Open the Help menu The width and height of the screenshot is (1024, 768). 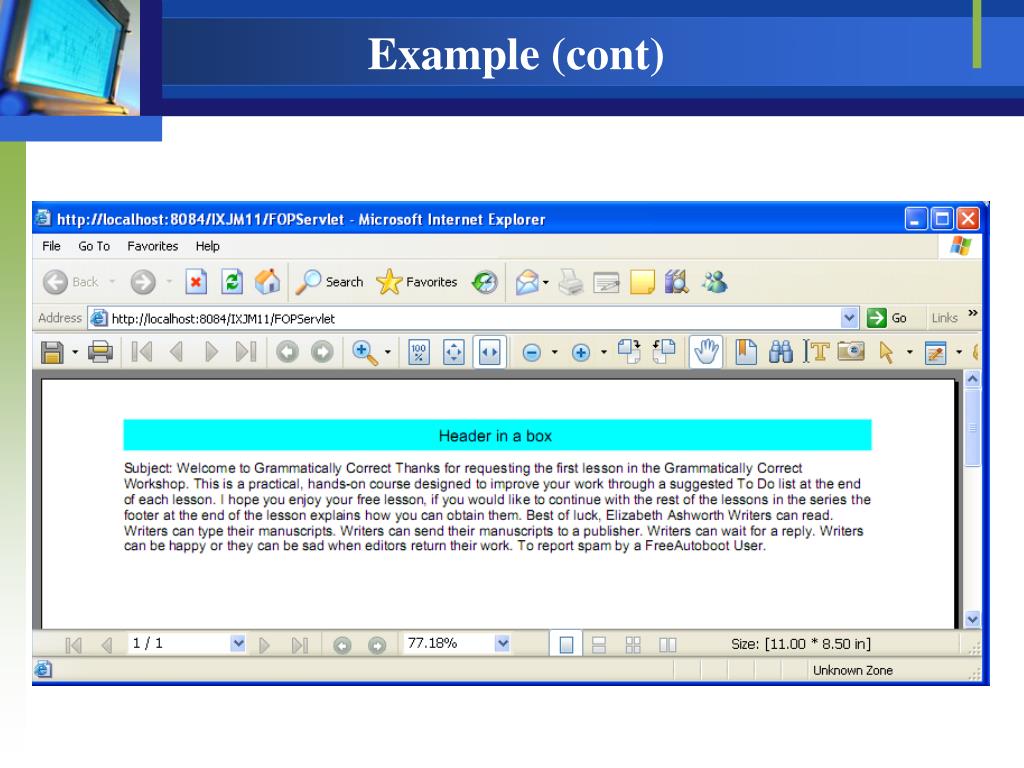click(x=208, y=246)
